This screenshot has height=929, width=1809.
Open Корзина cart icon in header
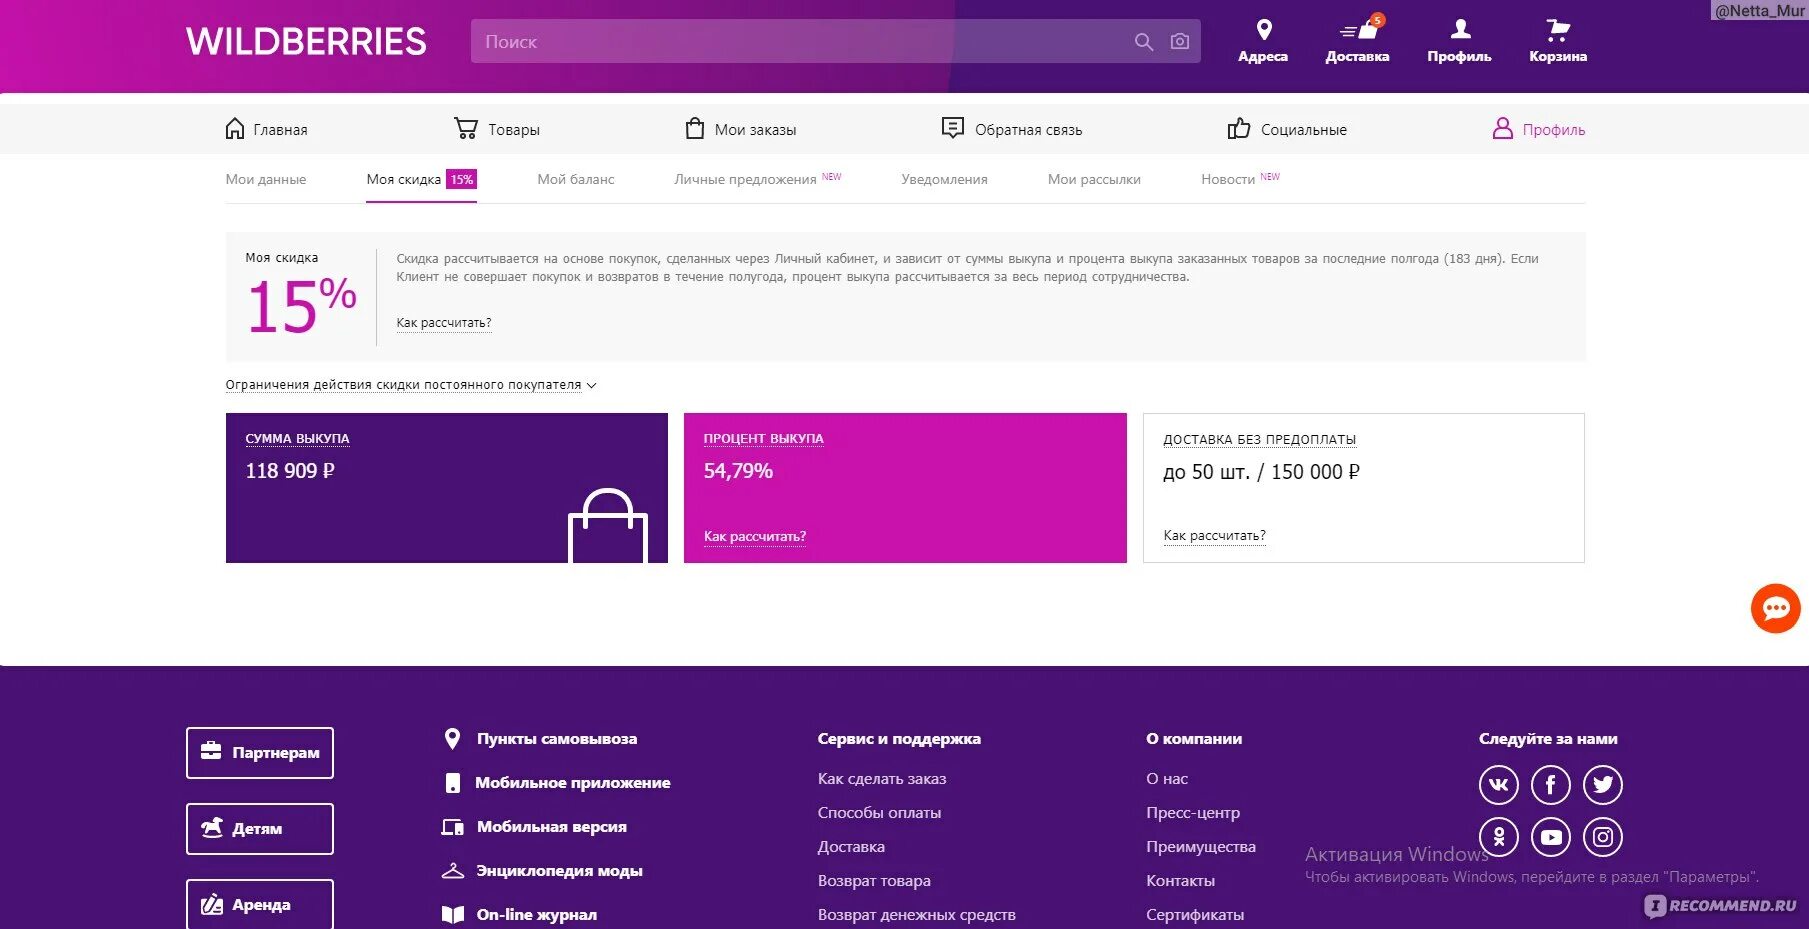[1557, 30]
